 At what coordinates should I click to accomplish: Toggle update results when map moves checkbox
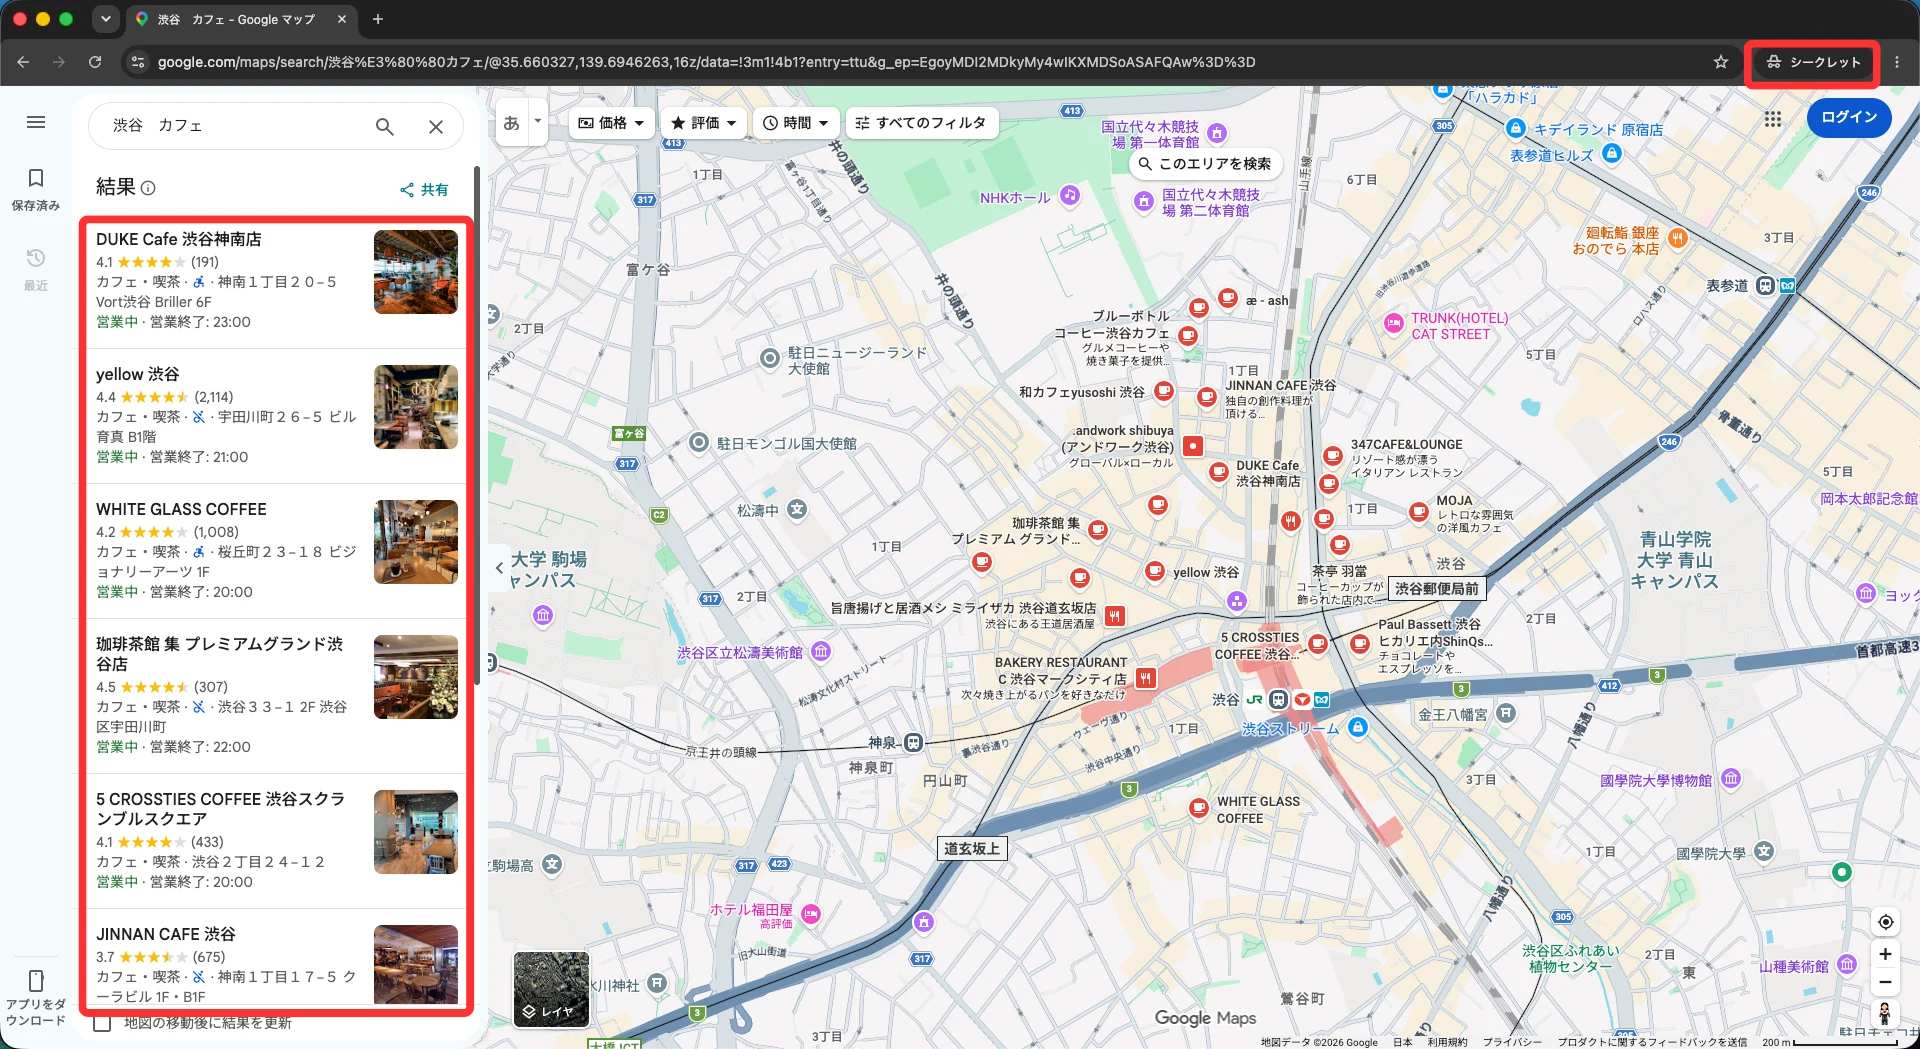[102, 1023]
